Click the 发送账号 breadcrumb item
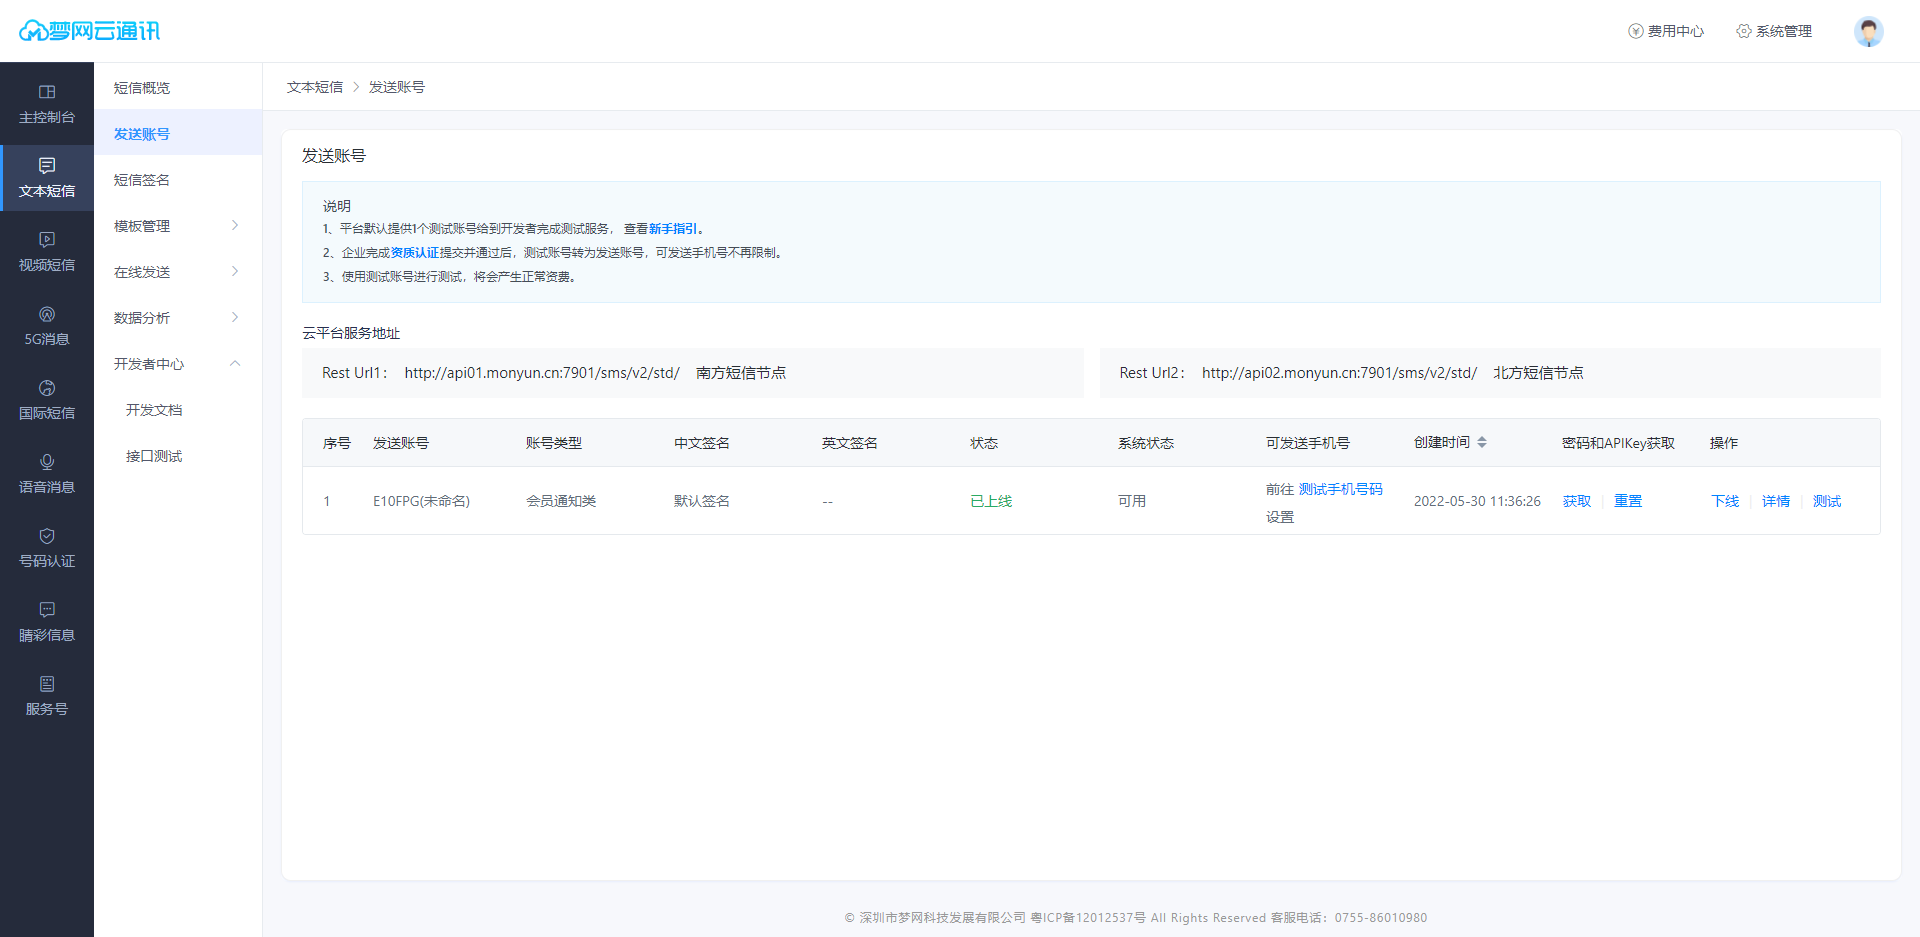This screenshot has height=937, width=1920. [397, 87]
